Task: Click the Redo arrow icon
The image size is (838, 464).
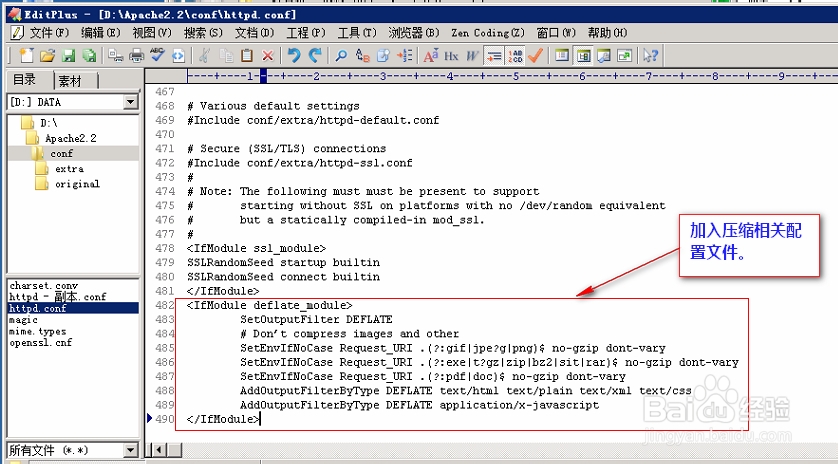Action: 315,55
